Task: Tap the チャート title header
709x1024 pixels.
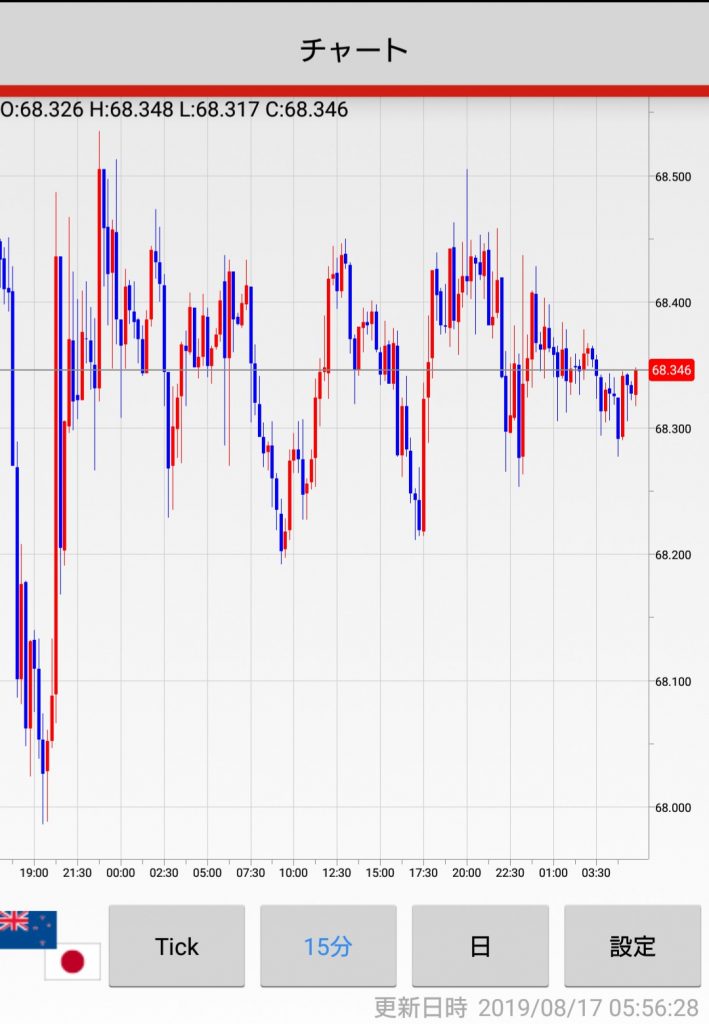Action: click(x=354, y=49)
